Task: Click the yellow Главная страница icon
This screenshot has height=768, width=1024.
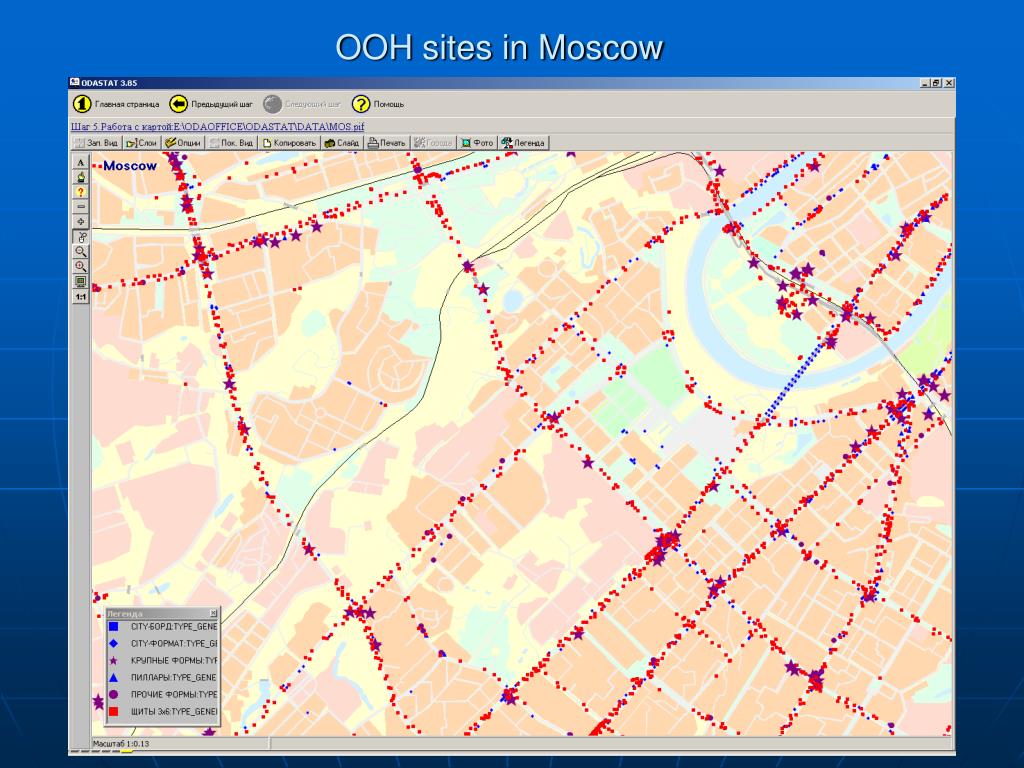Action: (x=82, y=104)
